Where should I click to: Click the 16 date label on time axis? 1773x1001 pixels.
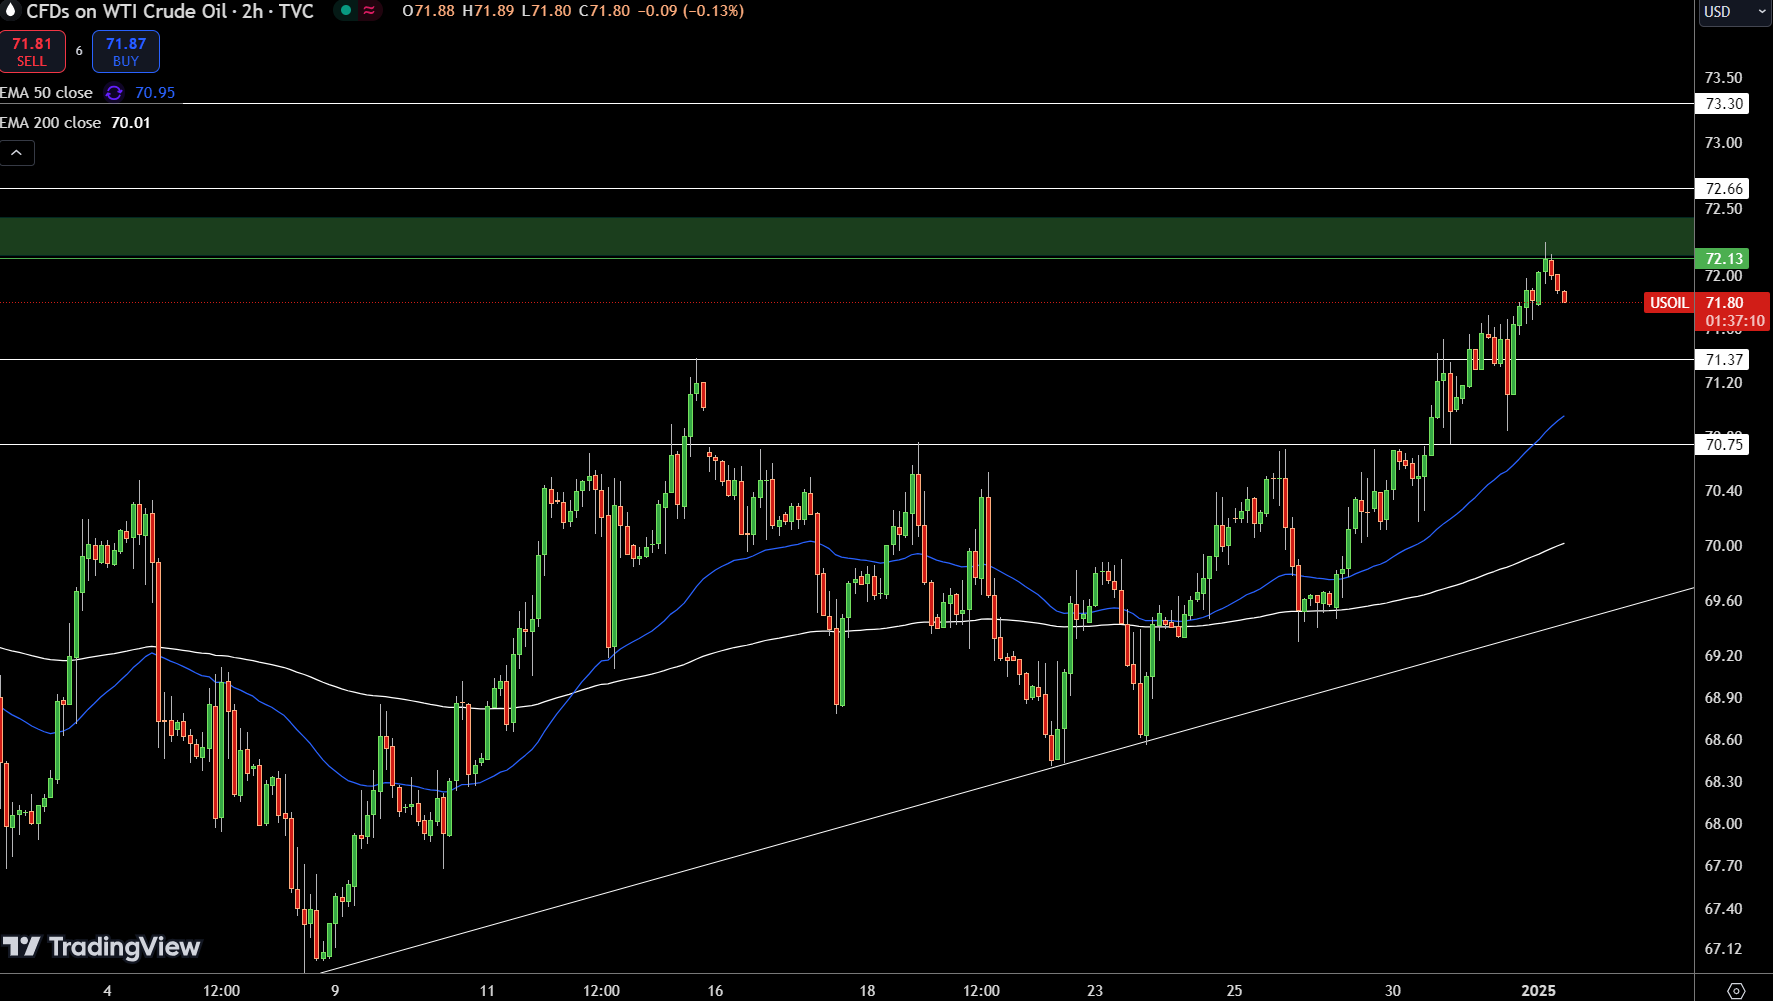[x=715, y=991]
